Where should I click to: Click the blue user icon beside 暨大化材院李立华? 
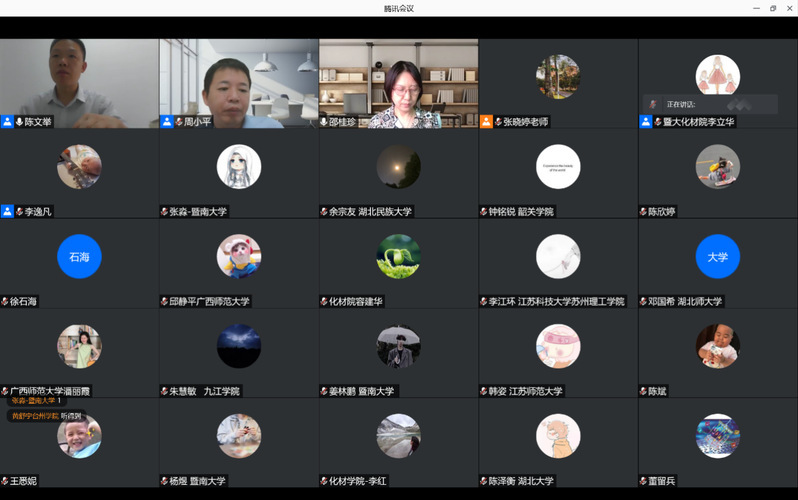(x=646, y=122)
